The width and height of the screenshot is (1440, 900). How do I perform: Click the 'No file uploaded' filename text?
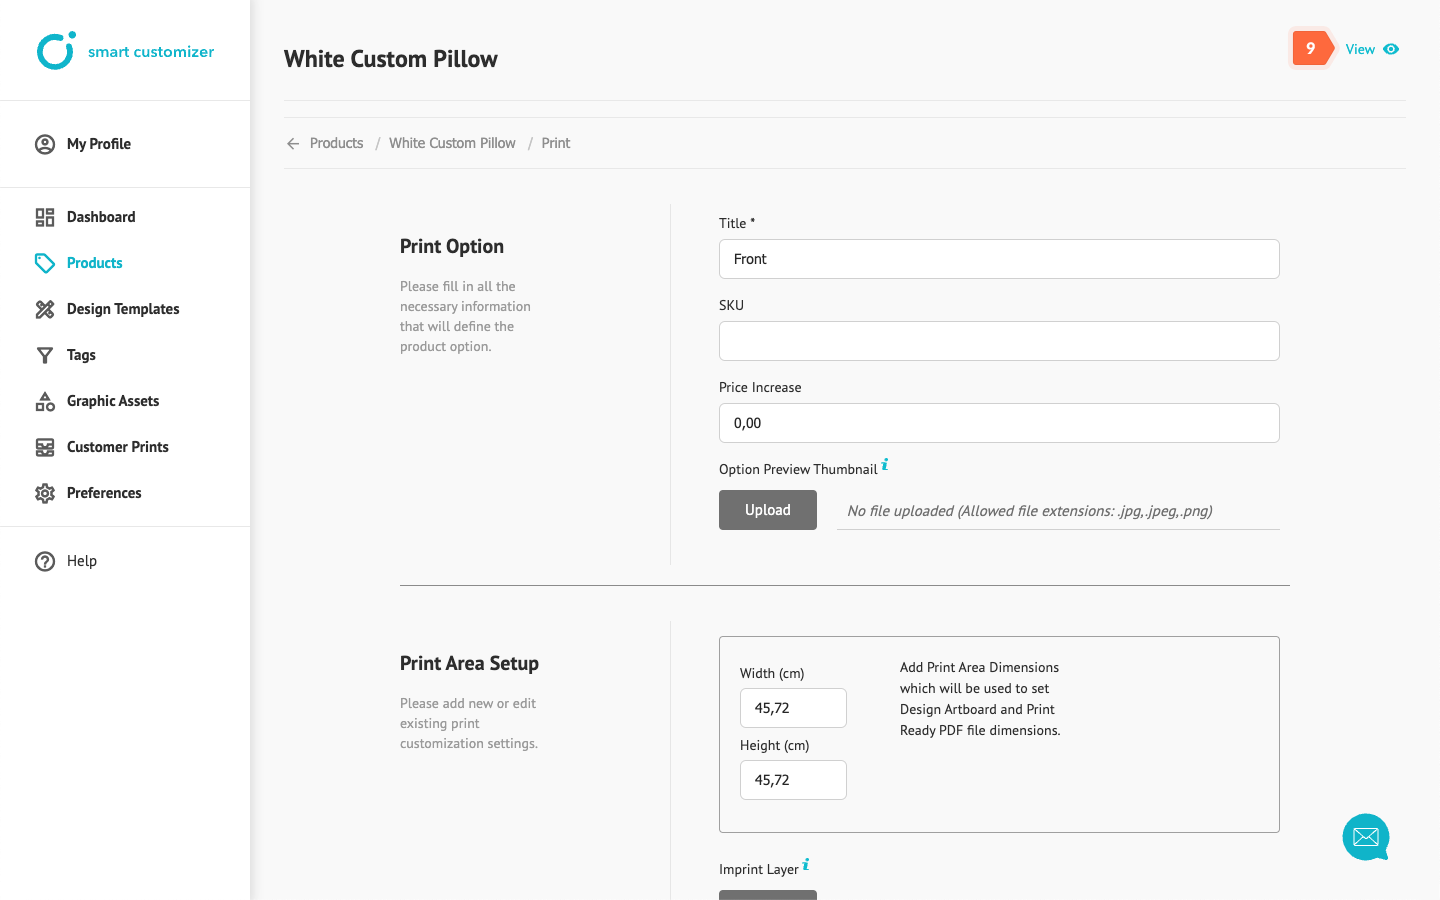(1030, 511)
